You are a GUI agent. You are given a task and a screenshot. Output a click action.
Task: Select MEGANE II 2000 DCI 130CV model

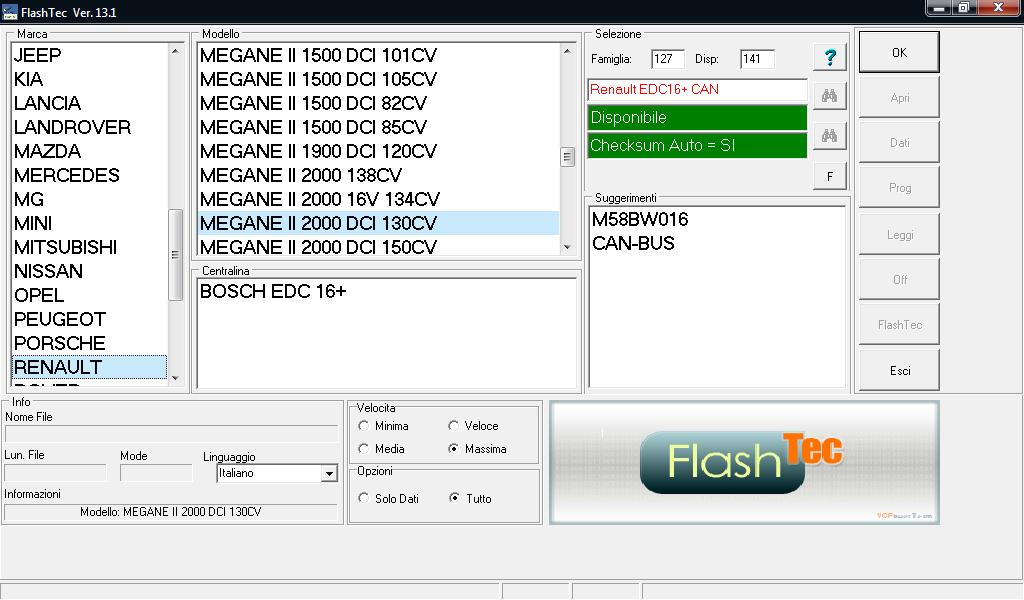[378, 223]
